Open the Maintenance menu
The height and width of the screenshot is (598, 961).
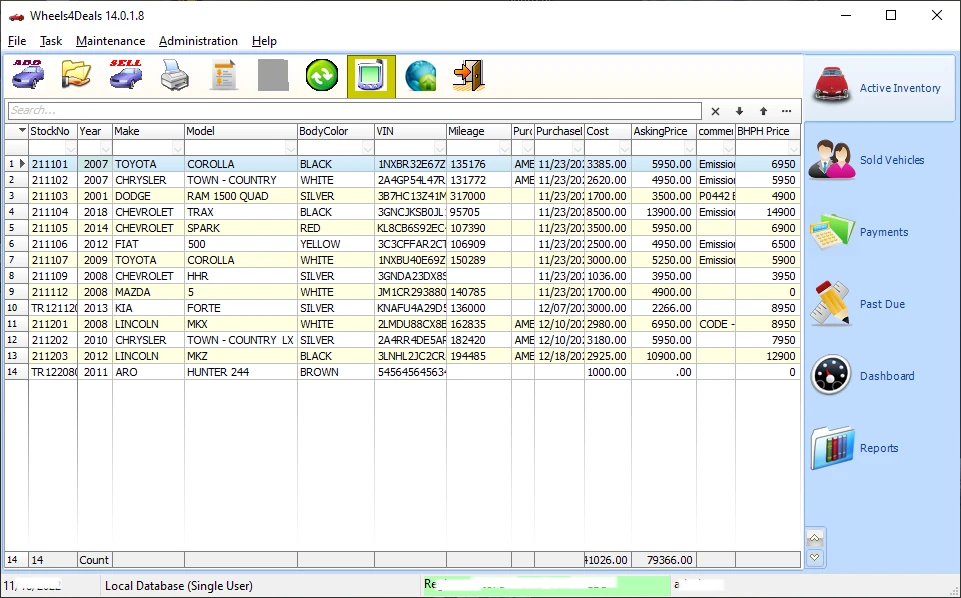(x=110, y=41)
